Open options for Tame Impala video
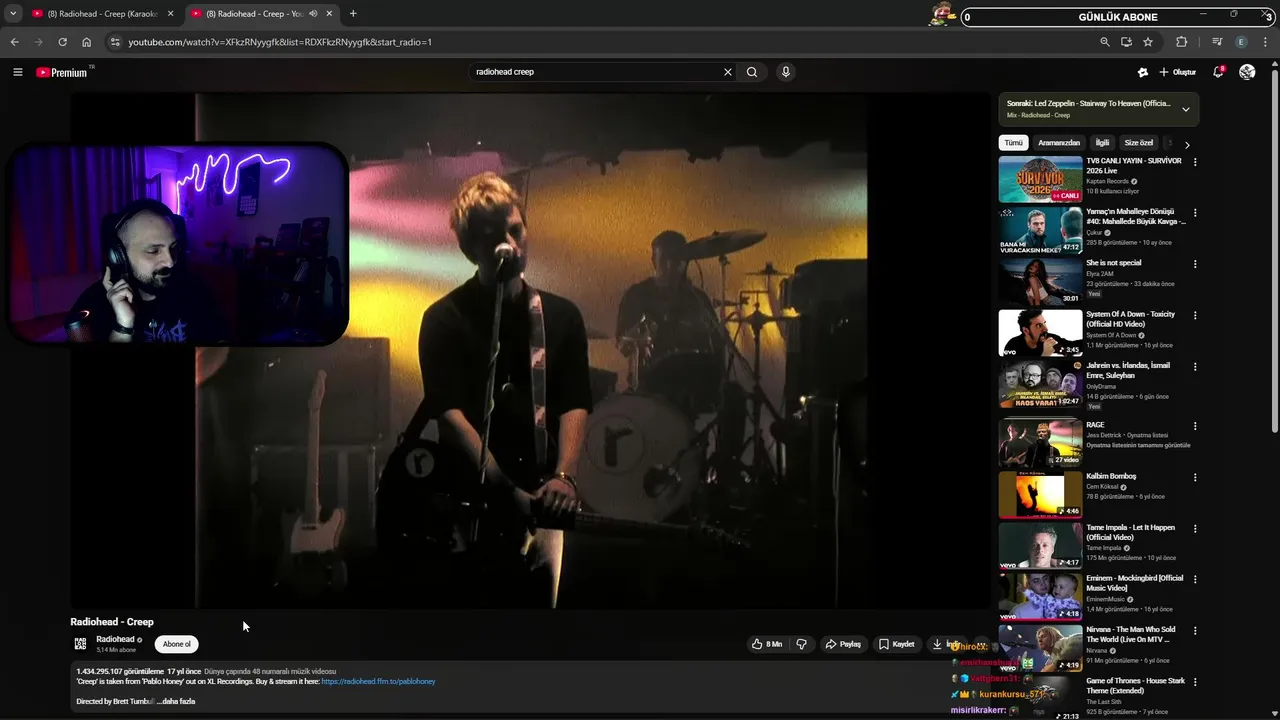Screen dimensions: 1280x720 (x=1195, y=528)
